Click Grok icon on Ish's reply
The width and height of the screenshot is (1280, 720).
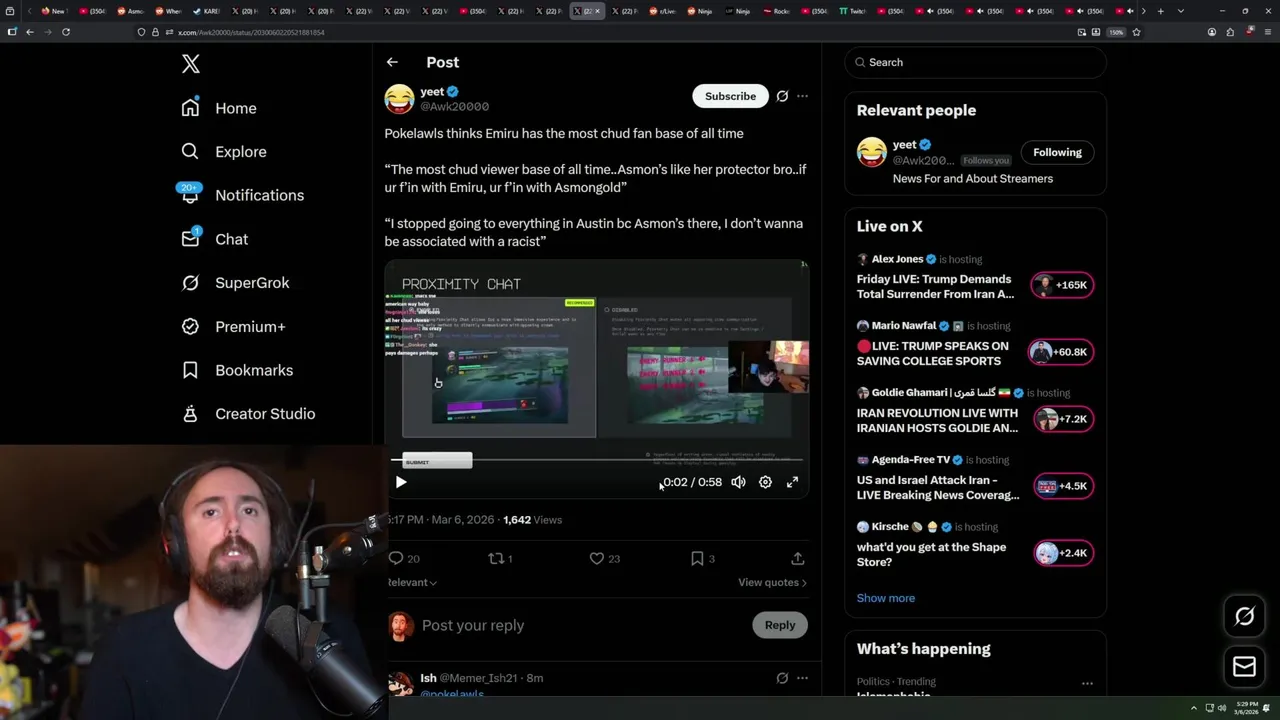click(x=782, y=678)
